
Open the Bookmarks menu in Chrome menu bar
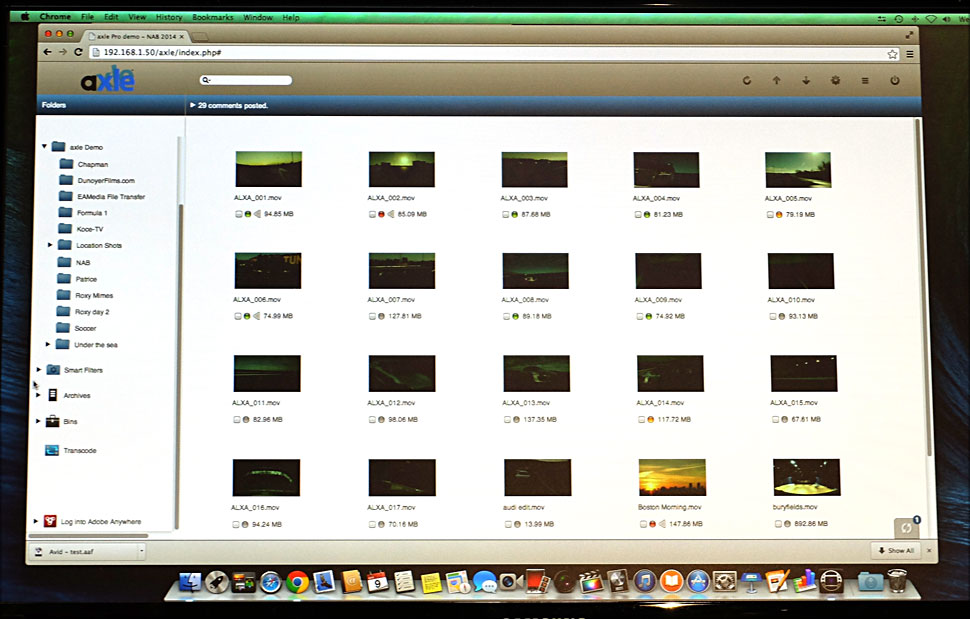(212, 17)
